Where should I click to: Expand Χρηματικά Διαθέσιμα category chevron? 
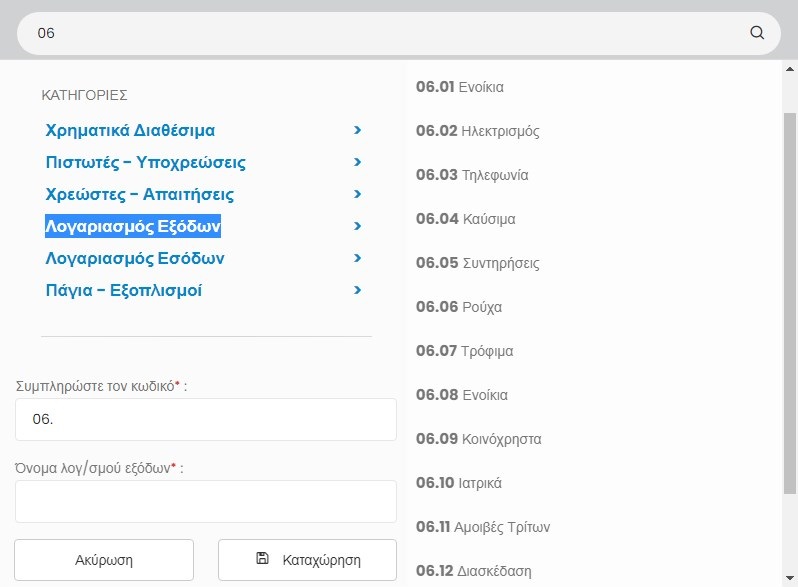coord(357,130)
